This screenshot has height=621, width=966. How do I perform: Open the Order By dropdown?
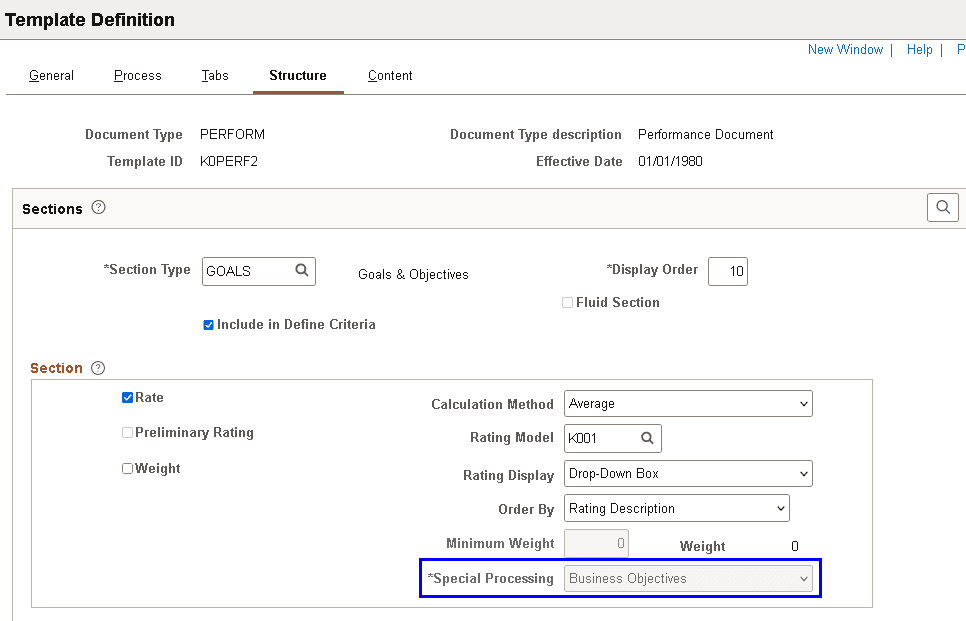pos(780,508)
